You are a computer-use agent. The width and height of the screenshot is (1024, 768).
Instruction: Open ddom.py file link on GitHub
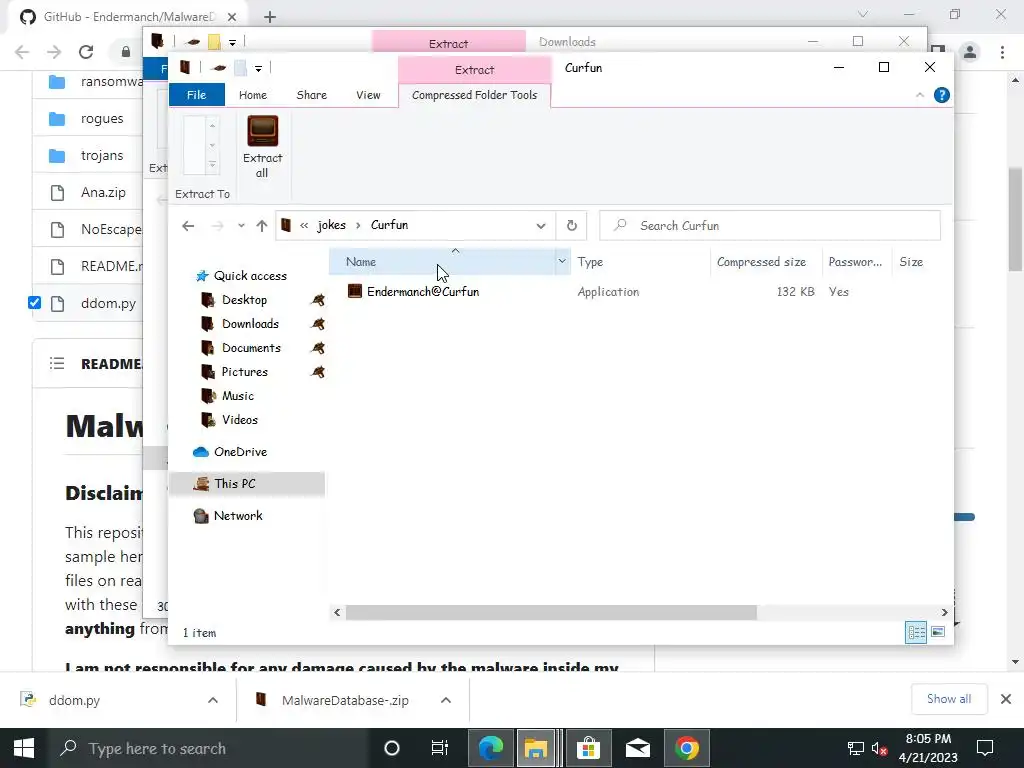point(108,304)
